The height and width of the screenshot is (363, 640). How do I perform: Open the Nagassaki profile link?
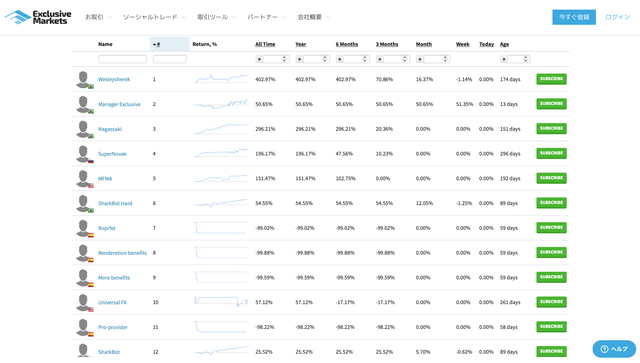click(x=110, y=129)
